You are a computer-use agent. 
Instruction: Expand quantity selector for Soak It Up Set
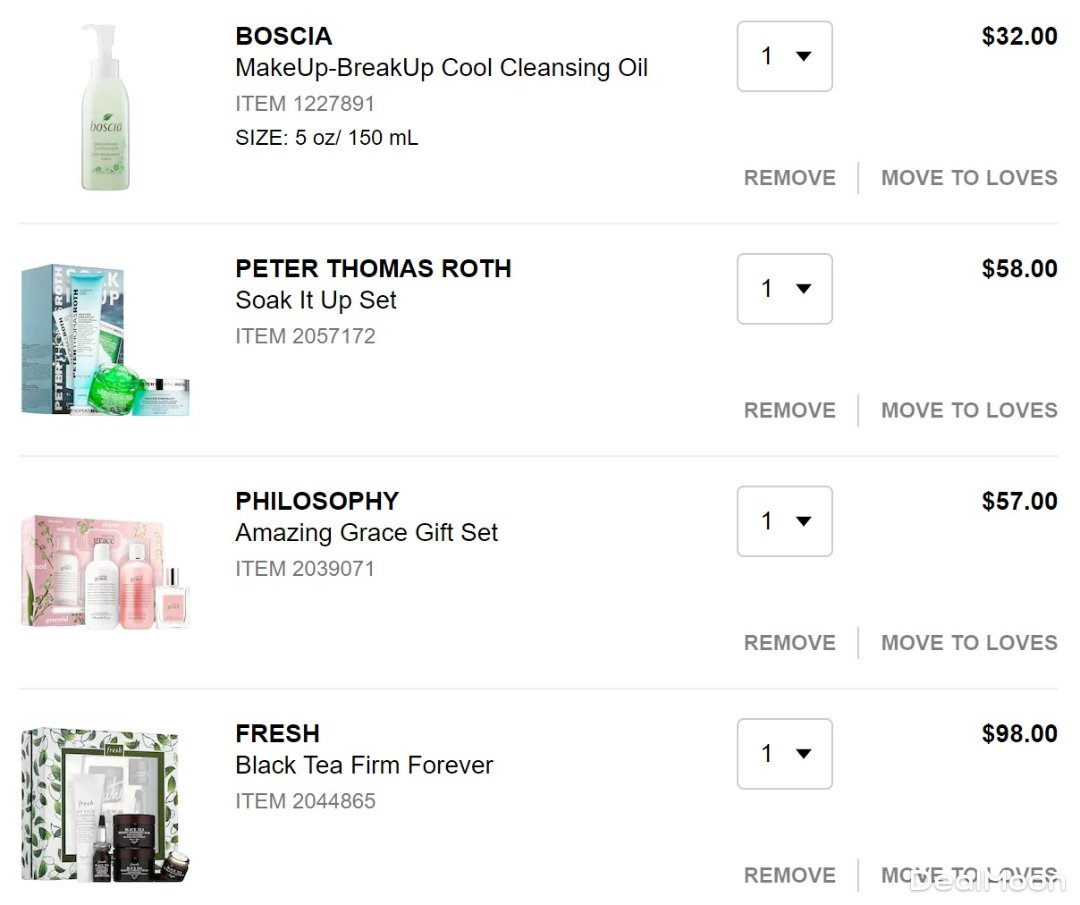point(784,289)
